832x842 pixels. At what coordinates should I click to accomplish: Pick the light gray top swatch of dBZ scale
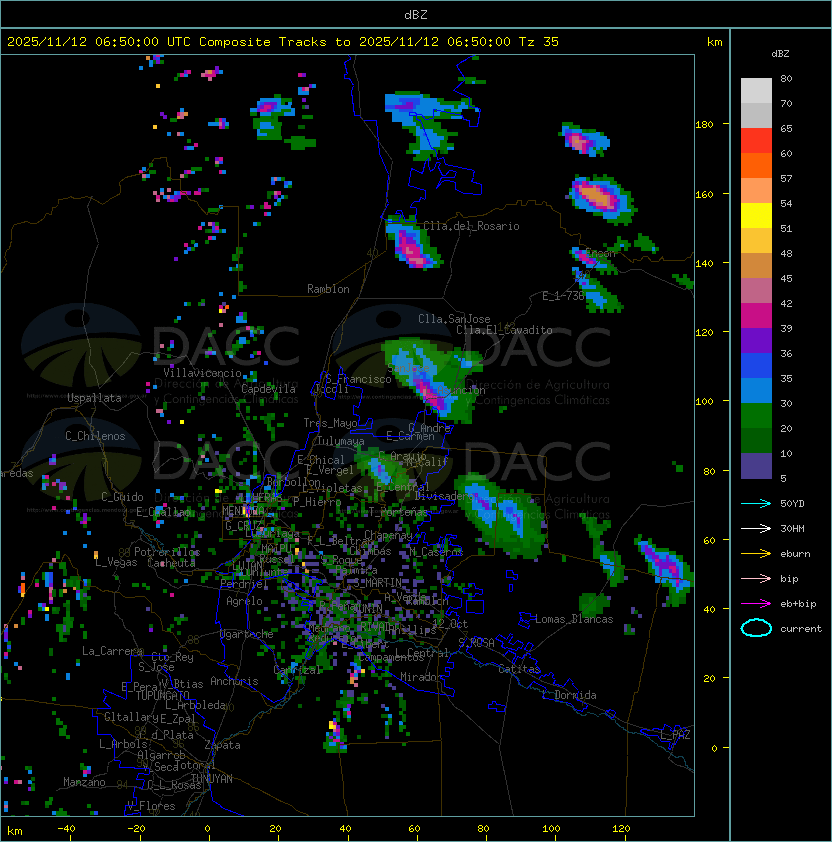pyautogui.click(x=756, y=91)
